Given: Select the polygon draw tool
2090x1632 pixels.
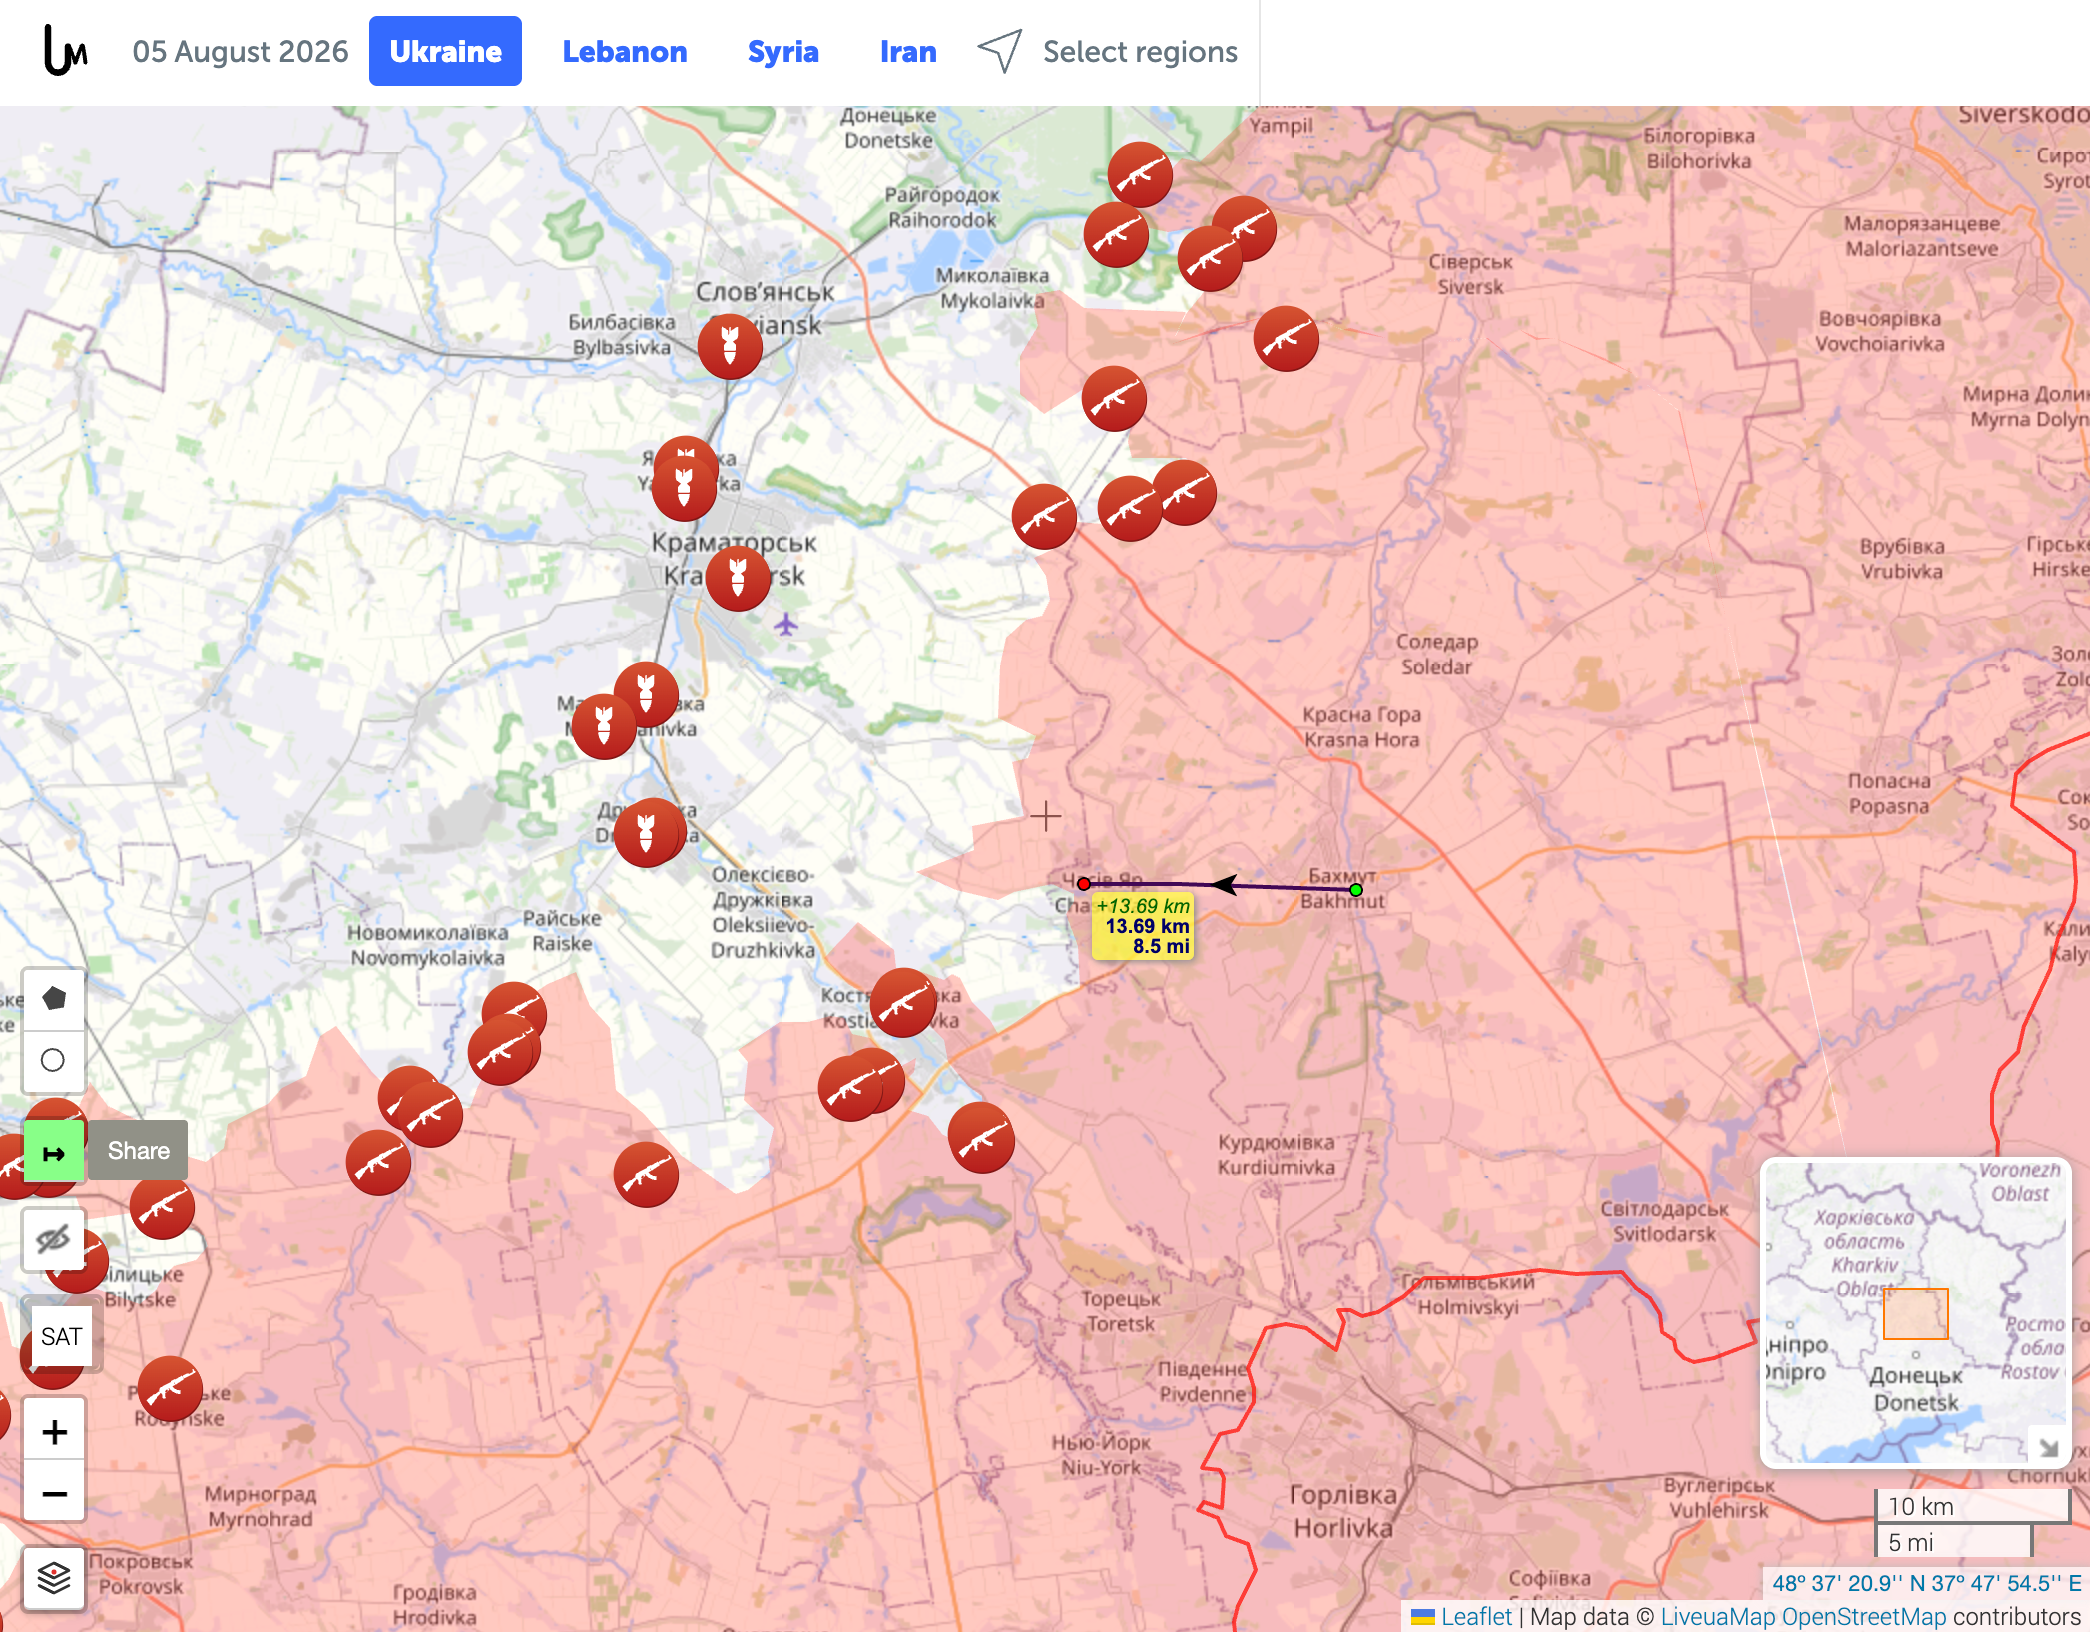Looking at the screenshot, I should coord(54,998).
